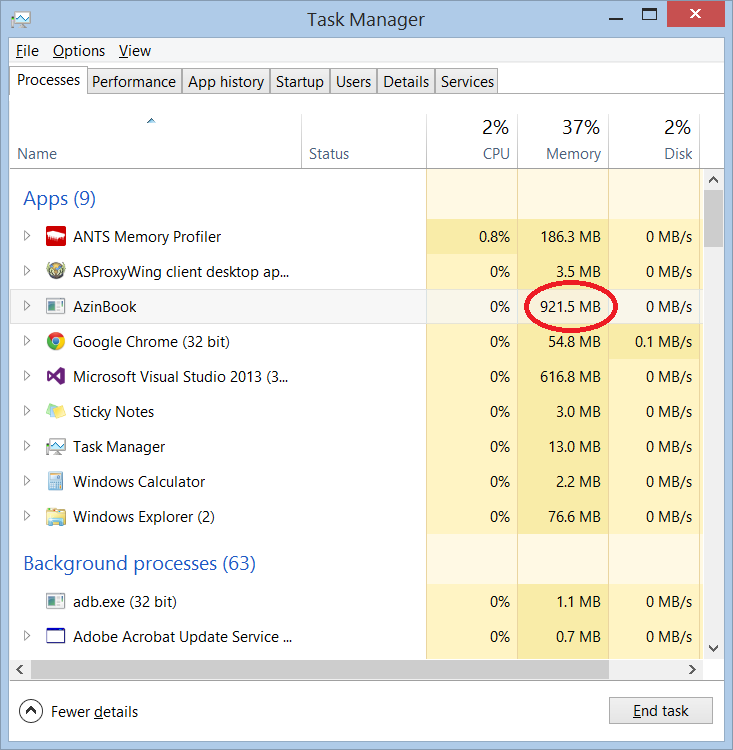Sort by the Name column header
Viewport: 733px width, 750px height.
[x=155, y=142]
